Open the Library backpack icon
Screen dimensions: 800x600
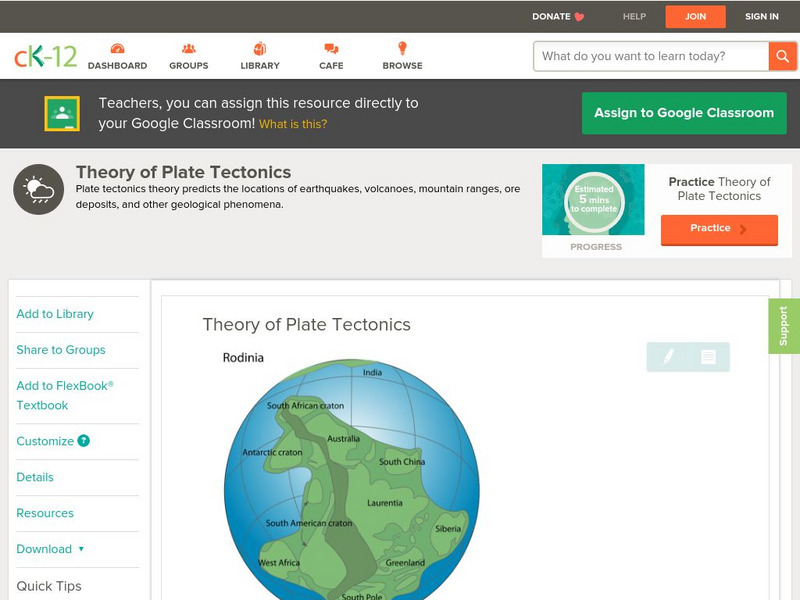(x=260, y=48)
